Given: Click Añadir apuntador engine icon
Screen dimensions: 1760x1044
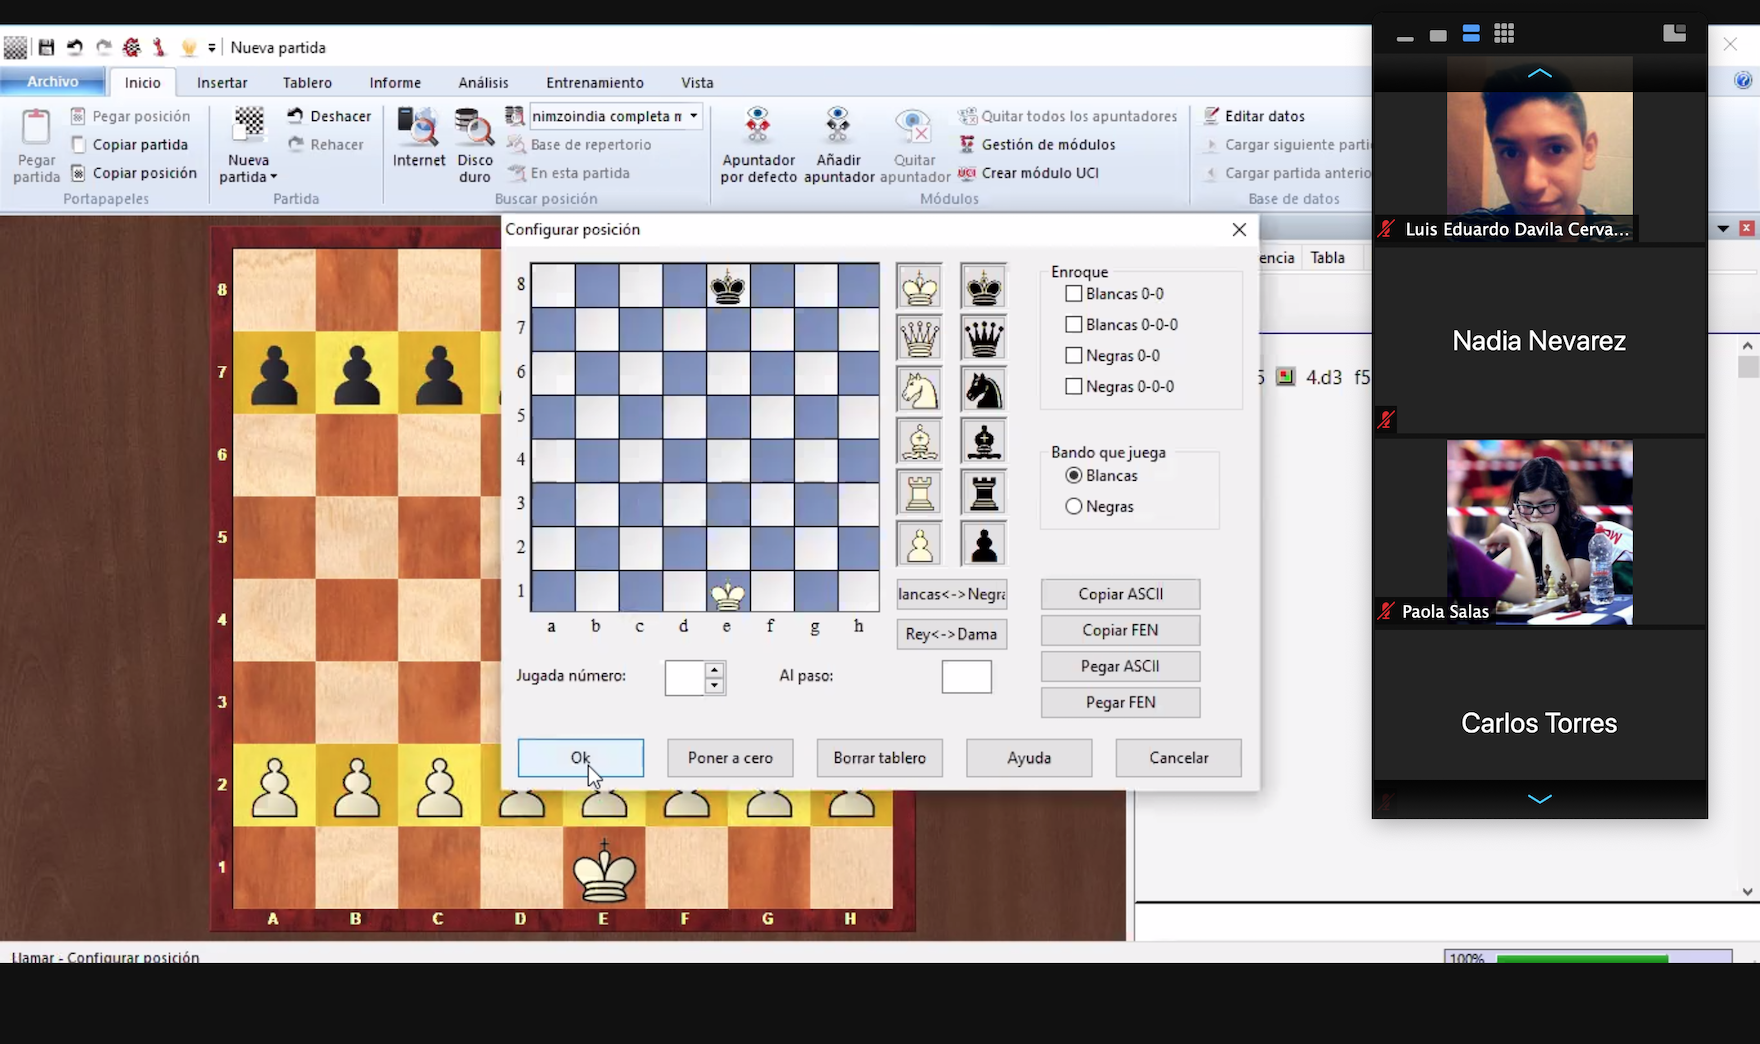Looking at the screenshot, I should (x=838, y=126).
